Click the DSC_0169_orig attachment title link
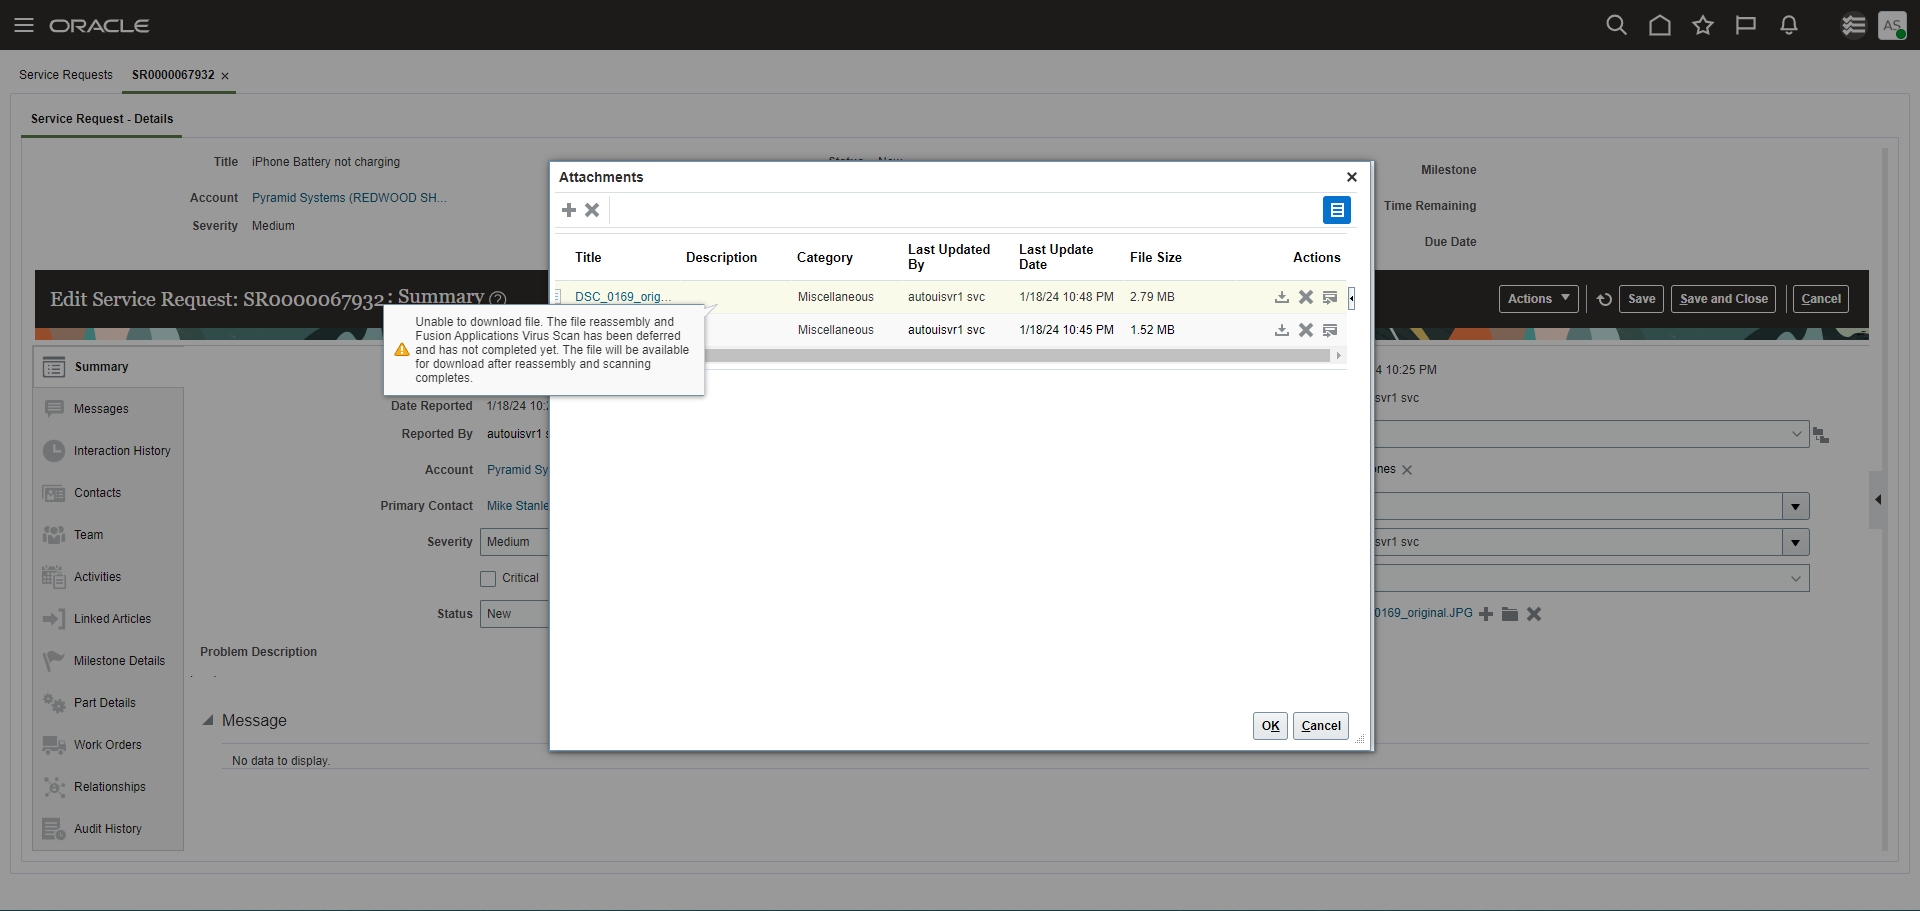Screen dimensions: 1920x911 pos(621,296)
